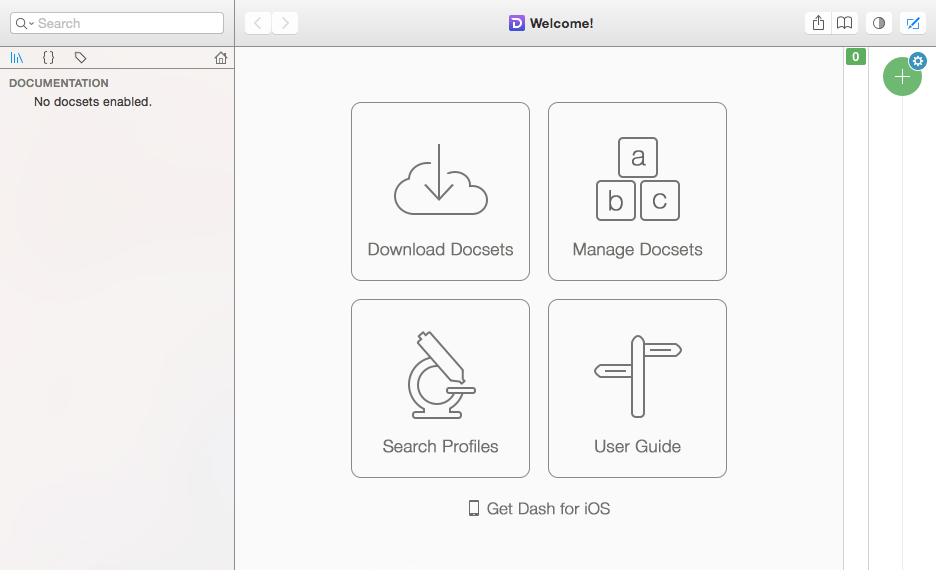Click the share icon in the toolbar
Image resolution: width=936 pixels, height=570 pixels.
818,23
